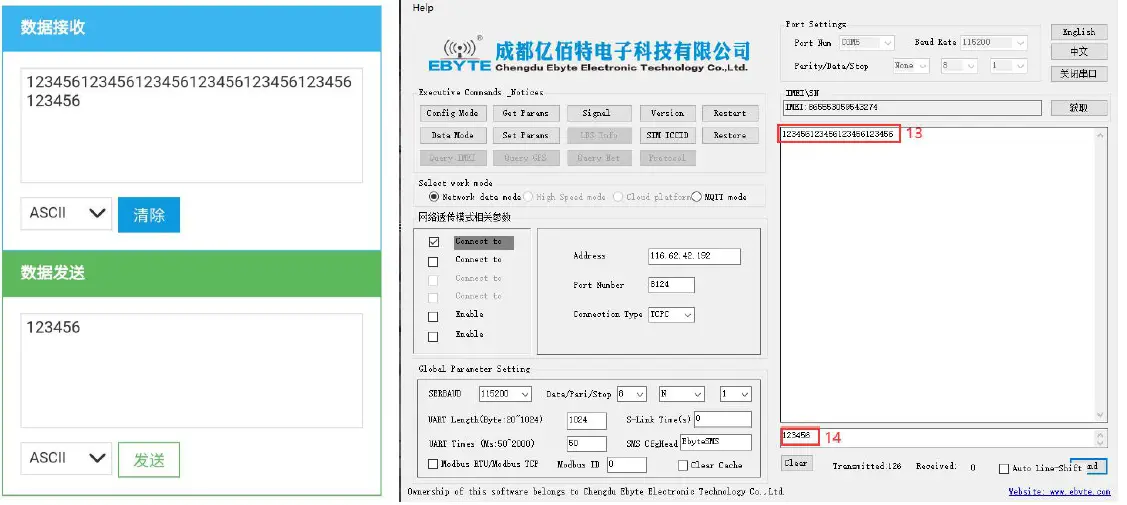Check the second Enable checkbox
Viewport: 1127px width, 505px height.
pos(433,336)
